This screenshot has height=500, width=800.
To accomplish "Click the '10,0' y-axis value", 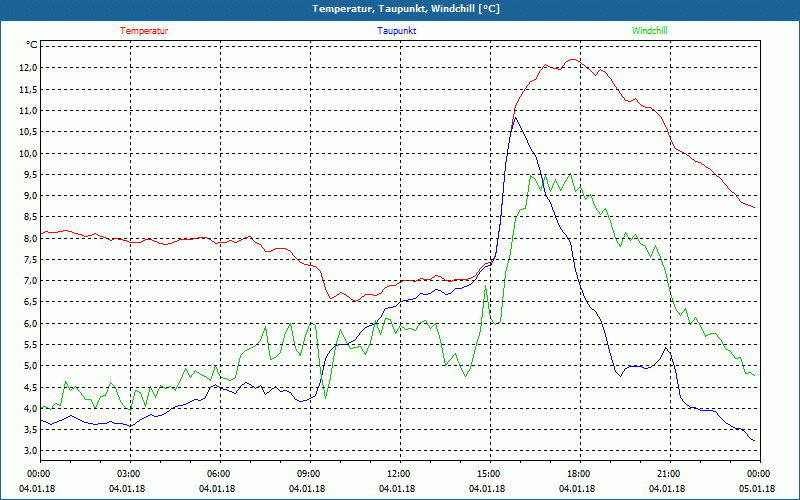I will click(x=28, y=153).
